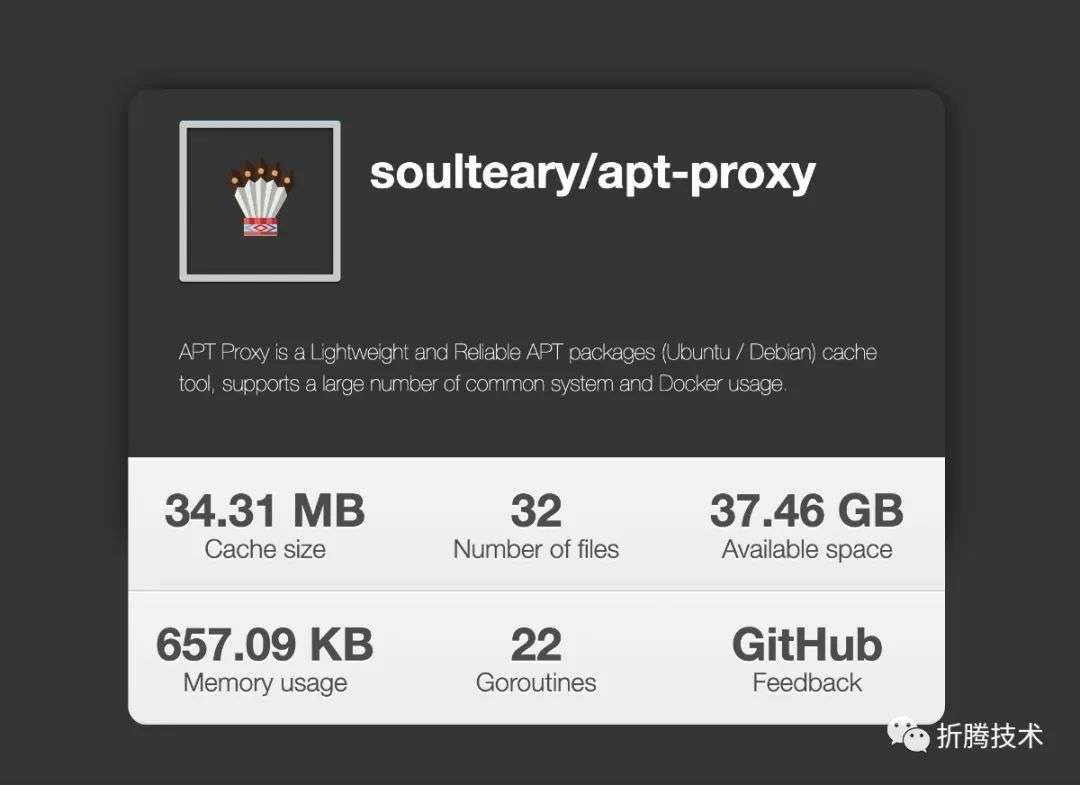This screenshot has height=785, width=1080.
Task: Click the APT Proxy description text
Action: [x=528, y=368]
